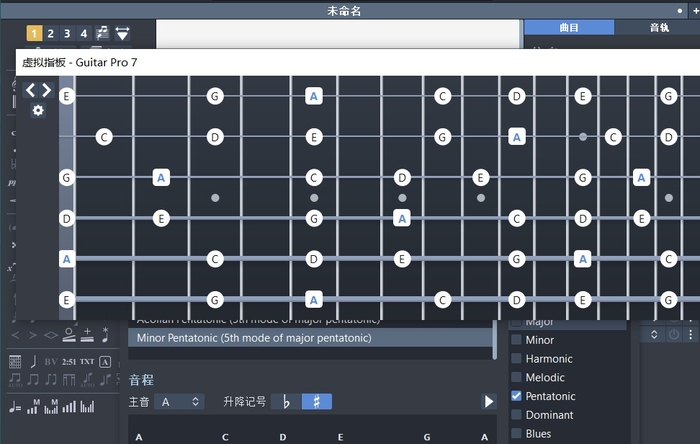This screenshot has width=700, height=444.
Task: Select the TXT text annotation tool
Action: point(87,361)
